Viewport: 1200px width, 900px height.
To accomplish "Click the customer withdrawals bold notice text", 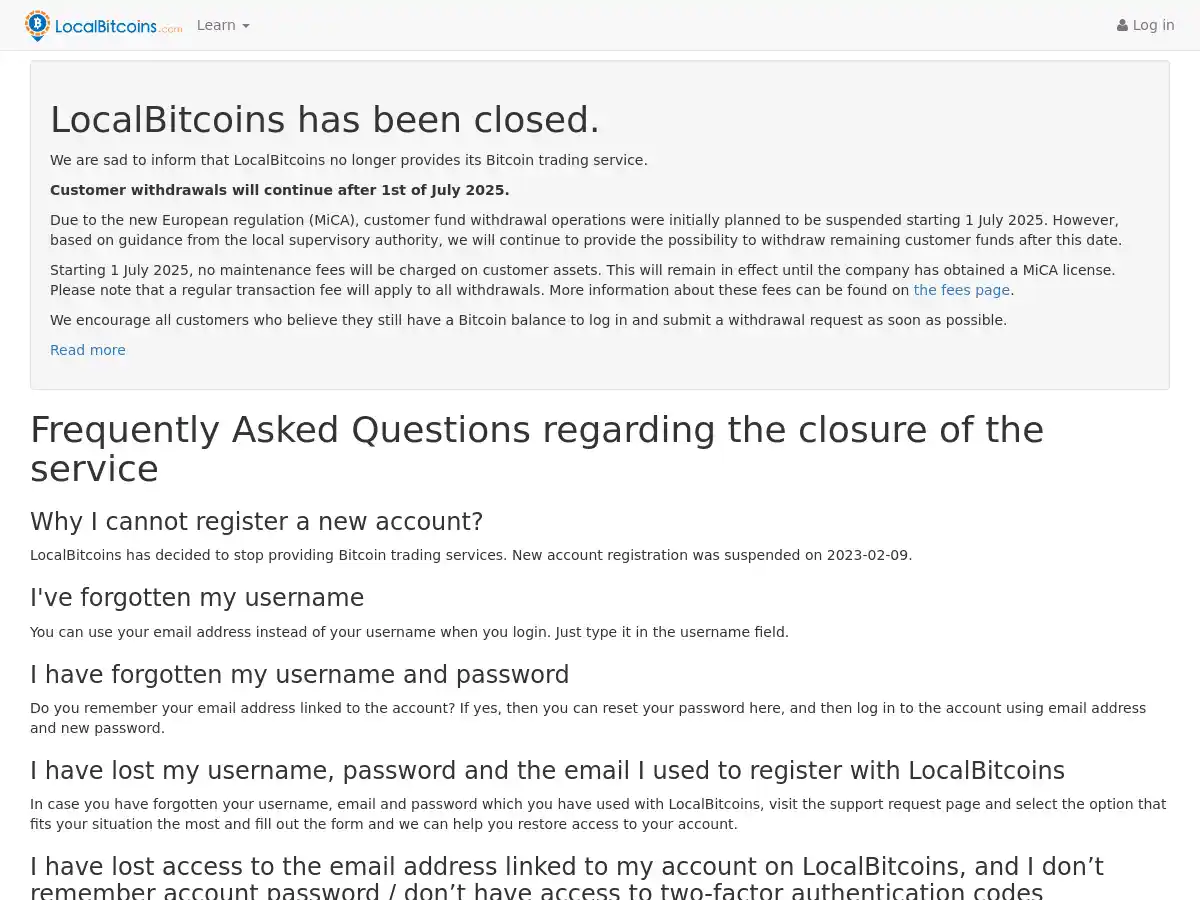I will [x=280, y=190].
